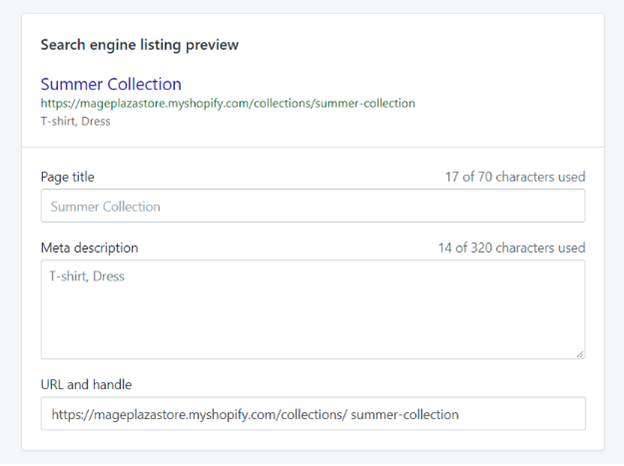Click the Page title label
This screenshot has height=466, width=624.
(67, 177)
